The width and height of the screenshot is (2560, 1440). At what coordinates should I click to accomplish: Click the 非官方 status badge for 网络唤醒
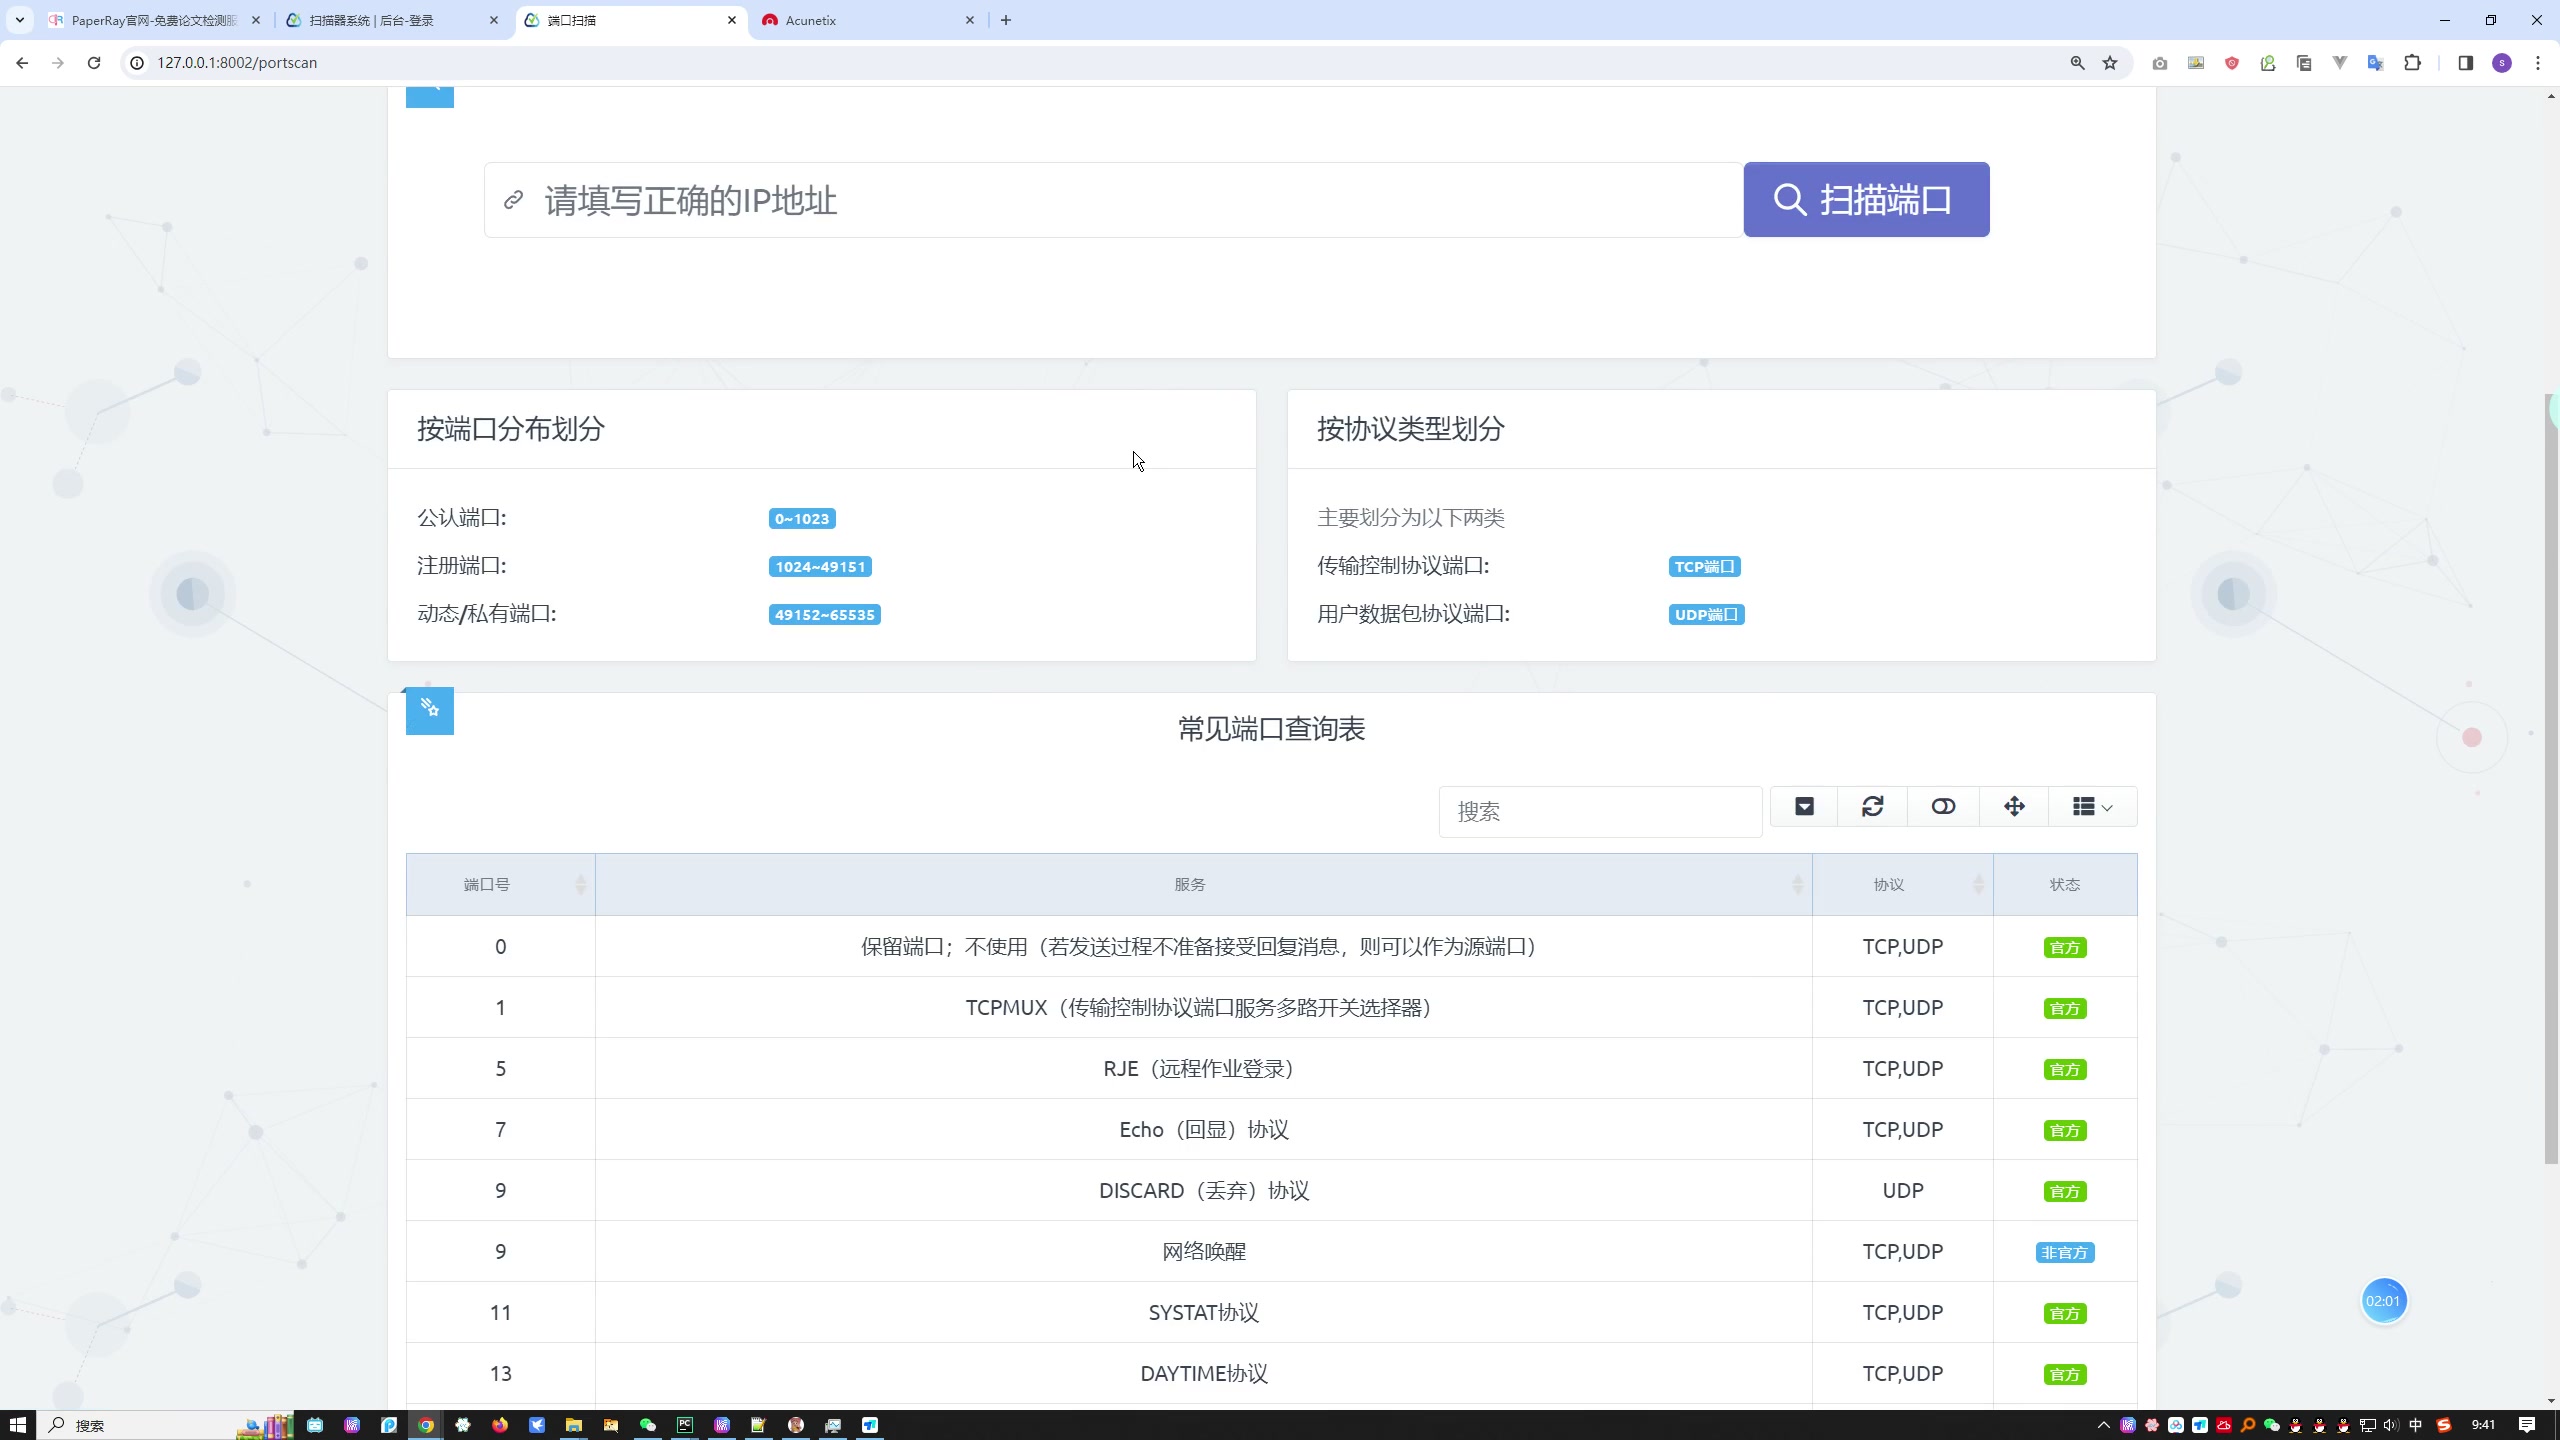click(2065, 1253)
